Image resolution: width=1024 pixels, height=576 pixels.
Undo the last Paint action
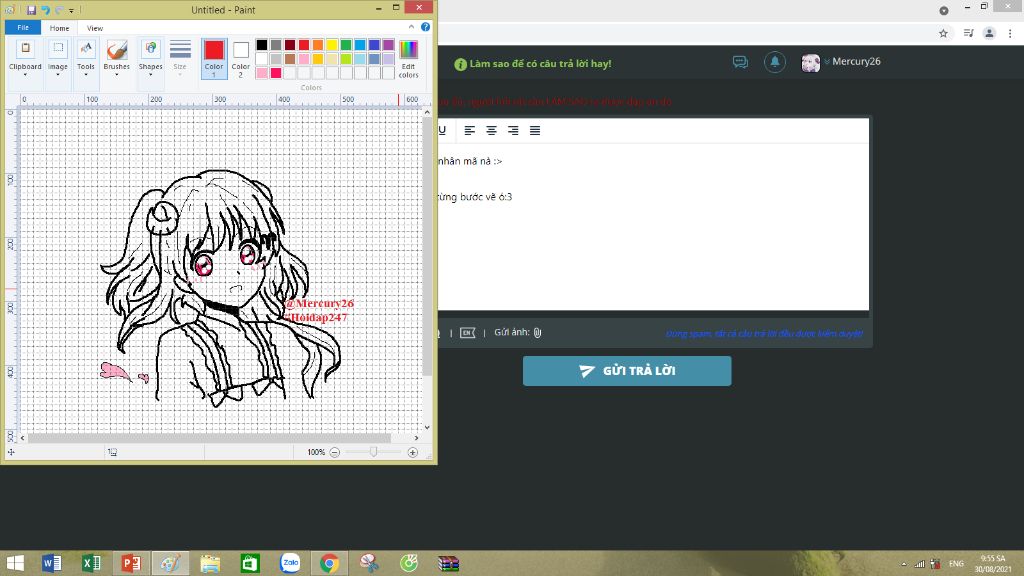click(45, 10)
